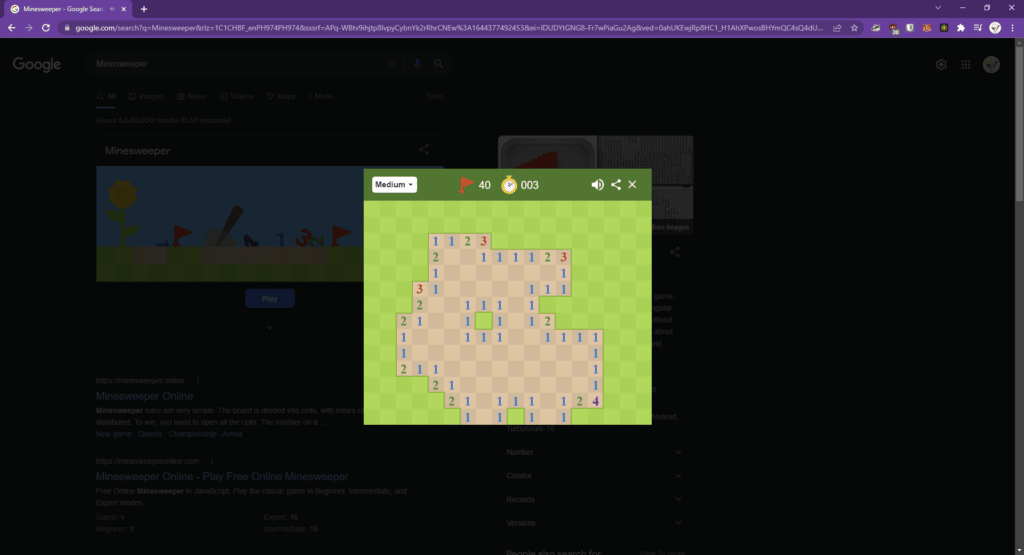Viewport: 1024px width, 555px height.
Task: Go forward in browser history
Action: (x=29, y=28)
